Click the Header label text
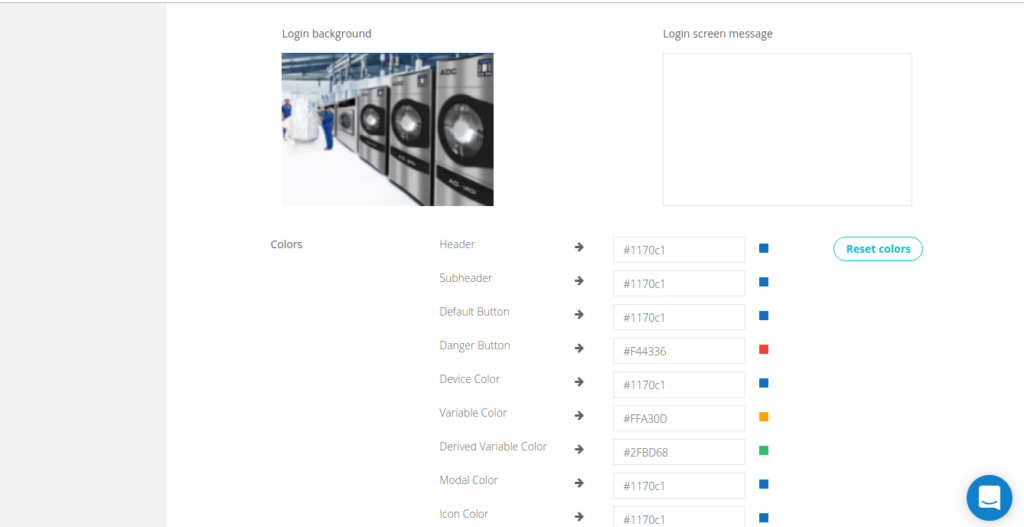 pos(457,244)
